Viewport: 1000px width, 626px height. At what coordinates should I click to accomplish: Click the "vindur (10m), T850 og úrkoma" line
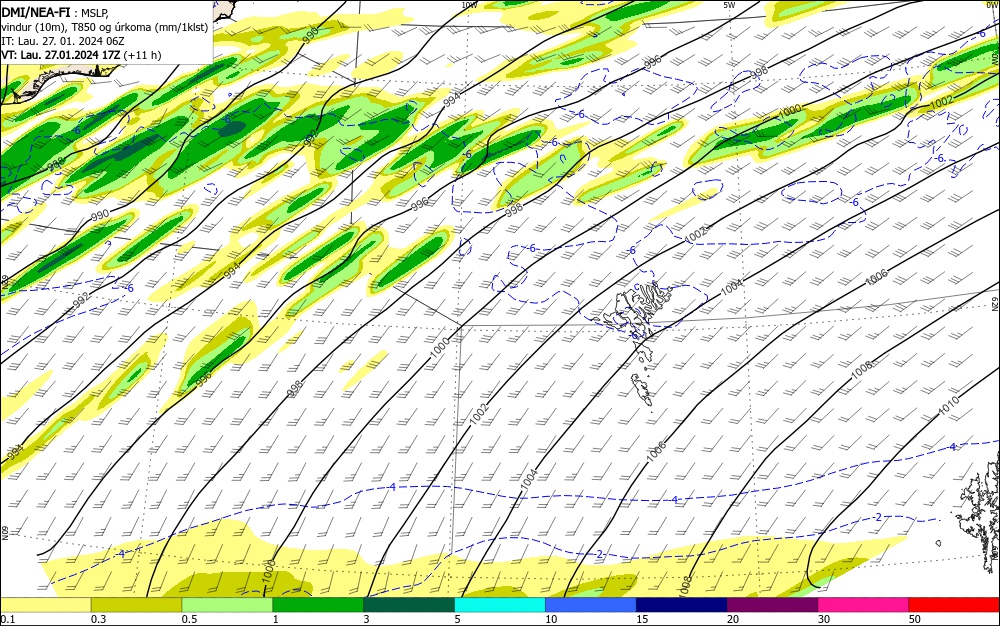[105, 27]
